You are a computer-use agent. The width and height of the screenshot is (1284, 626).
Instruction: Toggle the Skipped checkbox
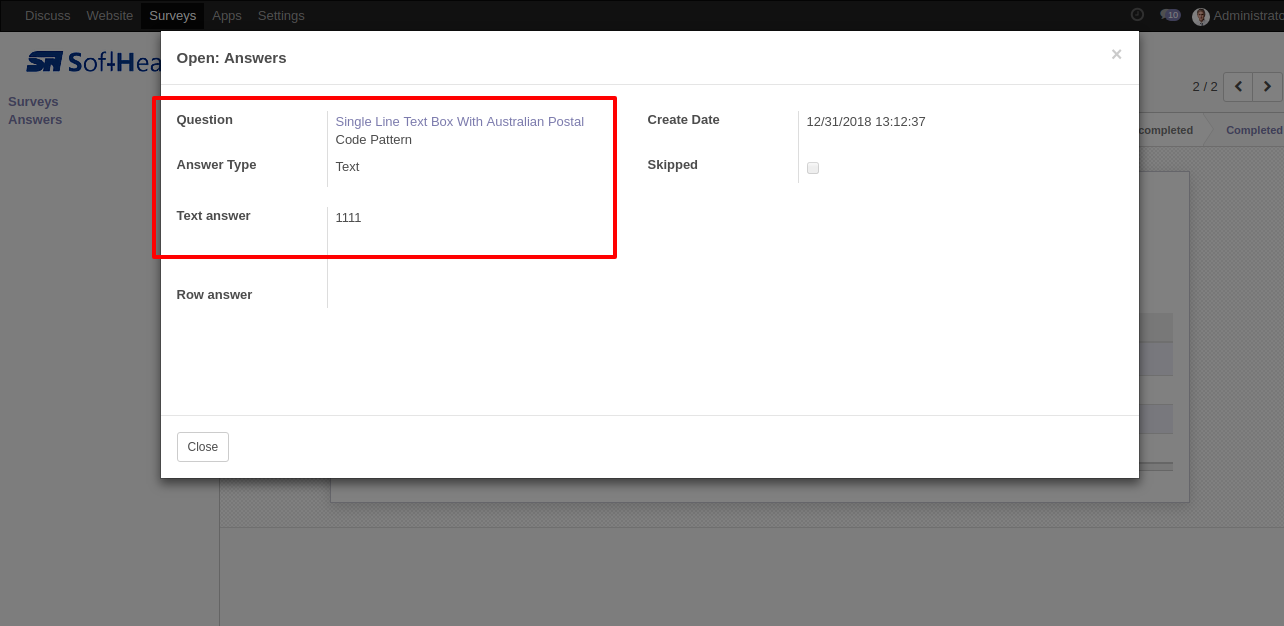tap(813, 168)
